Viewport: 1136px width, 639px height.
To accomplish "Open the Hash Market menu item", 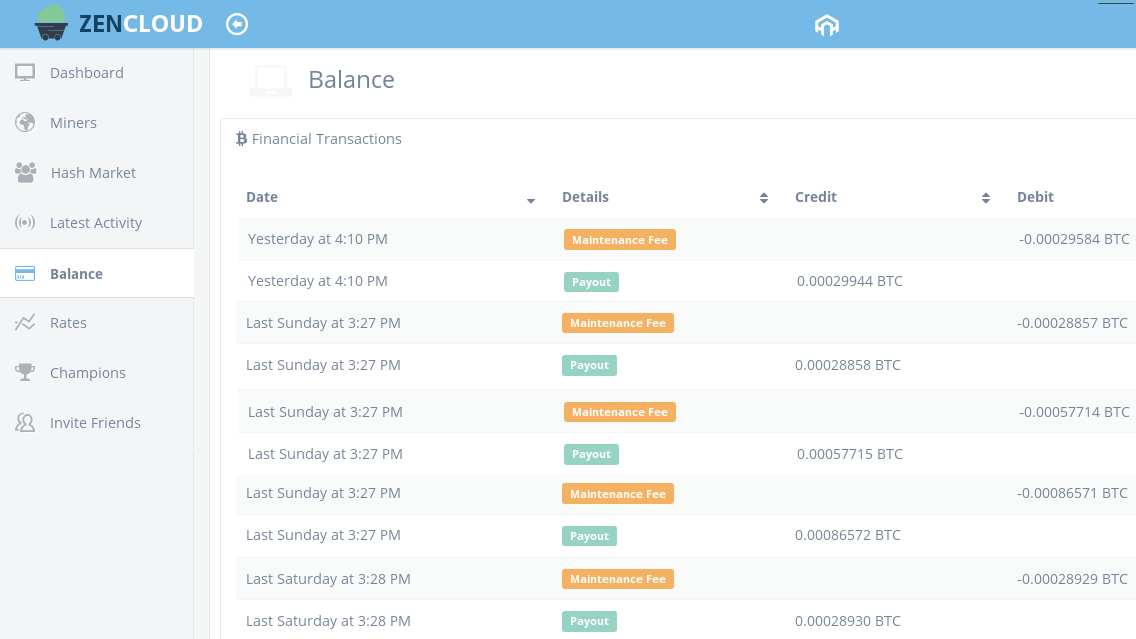I will [x=93, y=173].
